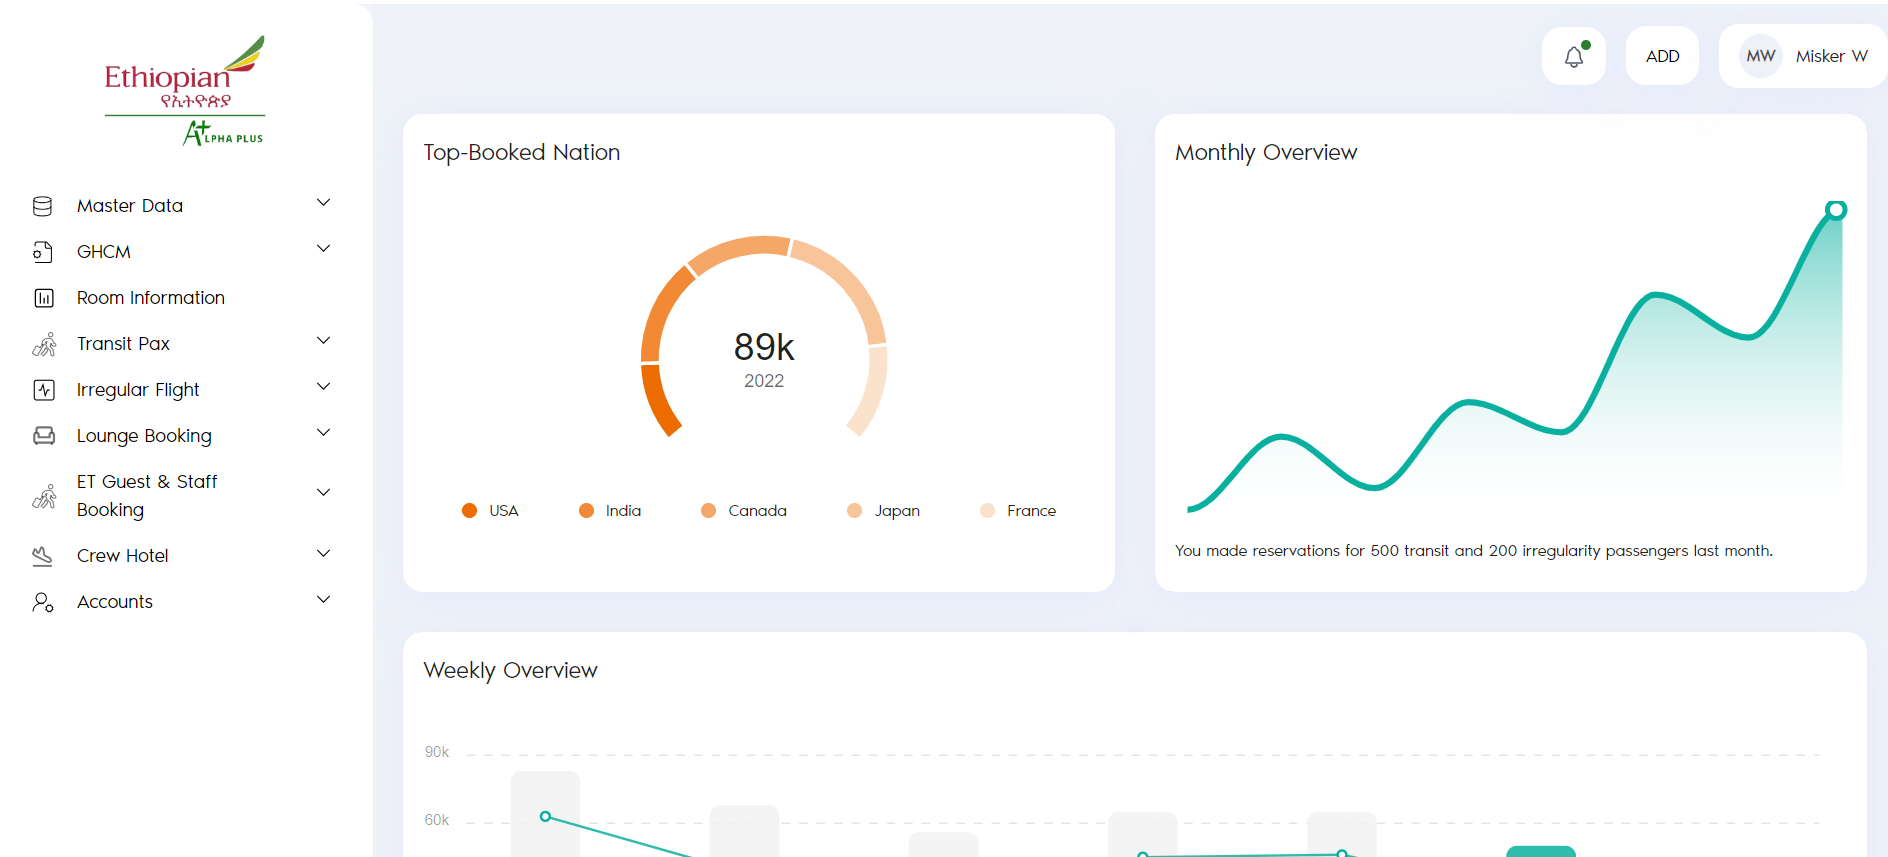This screenshot has width=1888, height=857.
Task: Click the Master Data database icon
Action: (x=43, y=206)
